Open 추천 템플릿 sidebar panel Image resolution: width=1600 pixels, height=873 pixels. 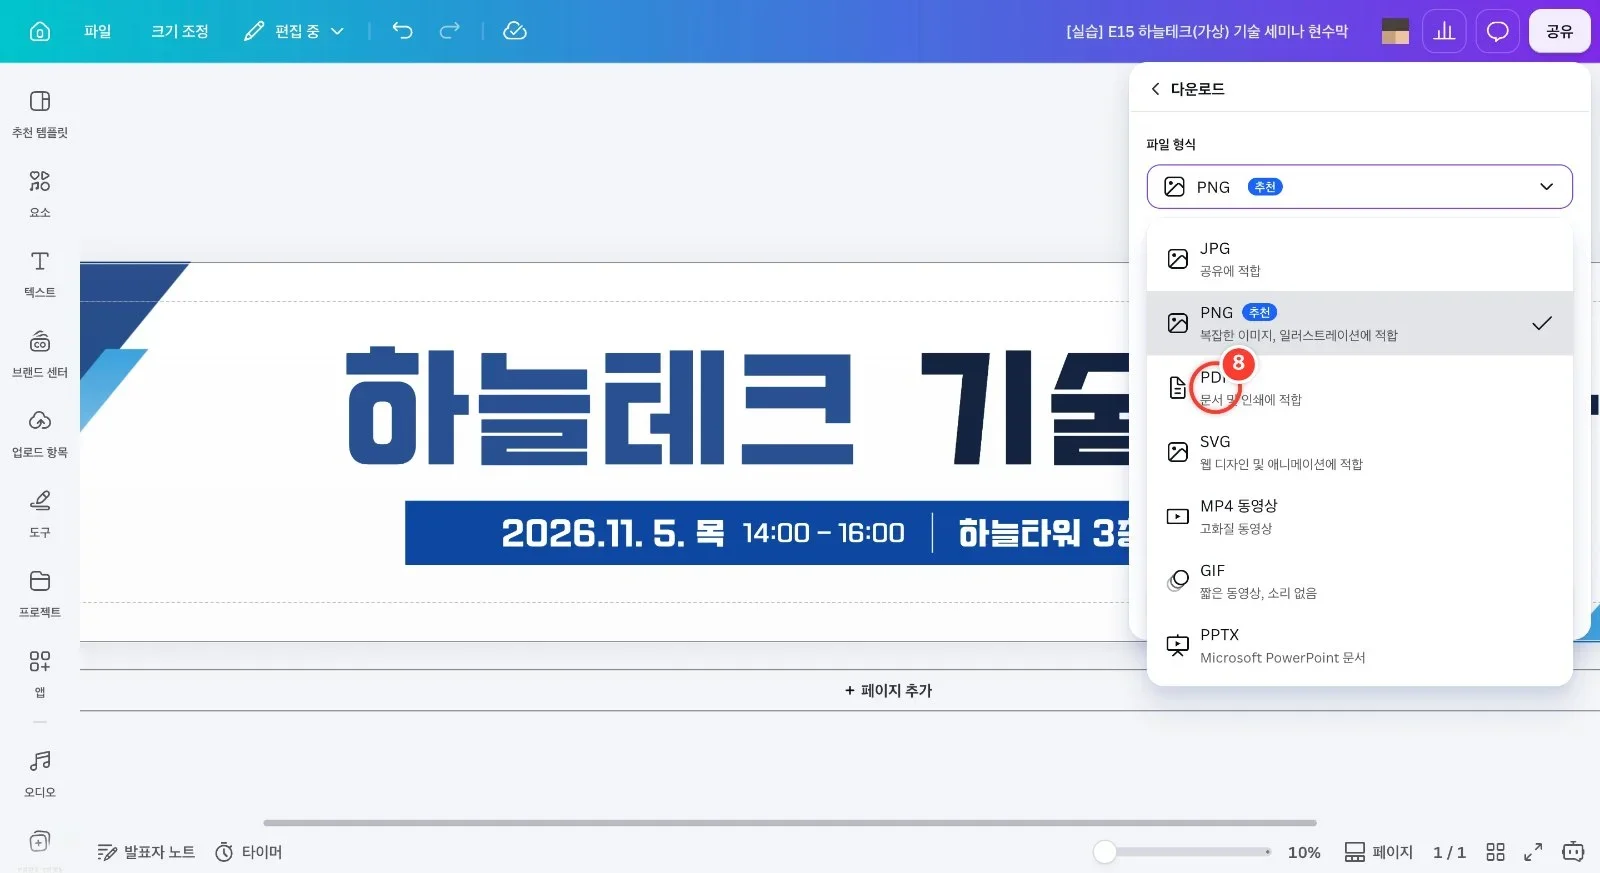pos(40,114)
